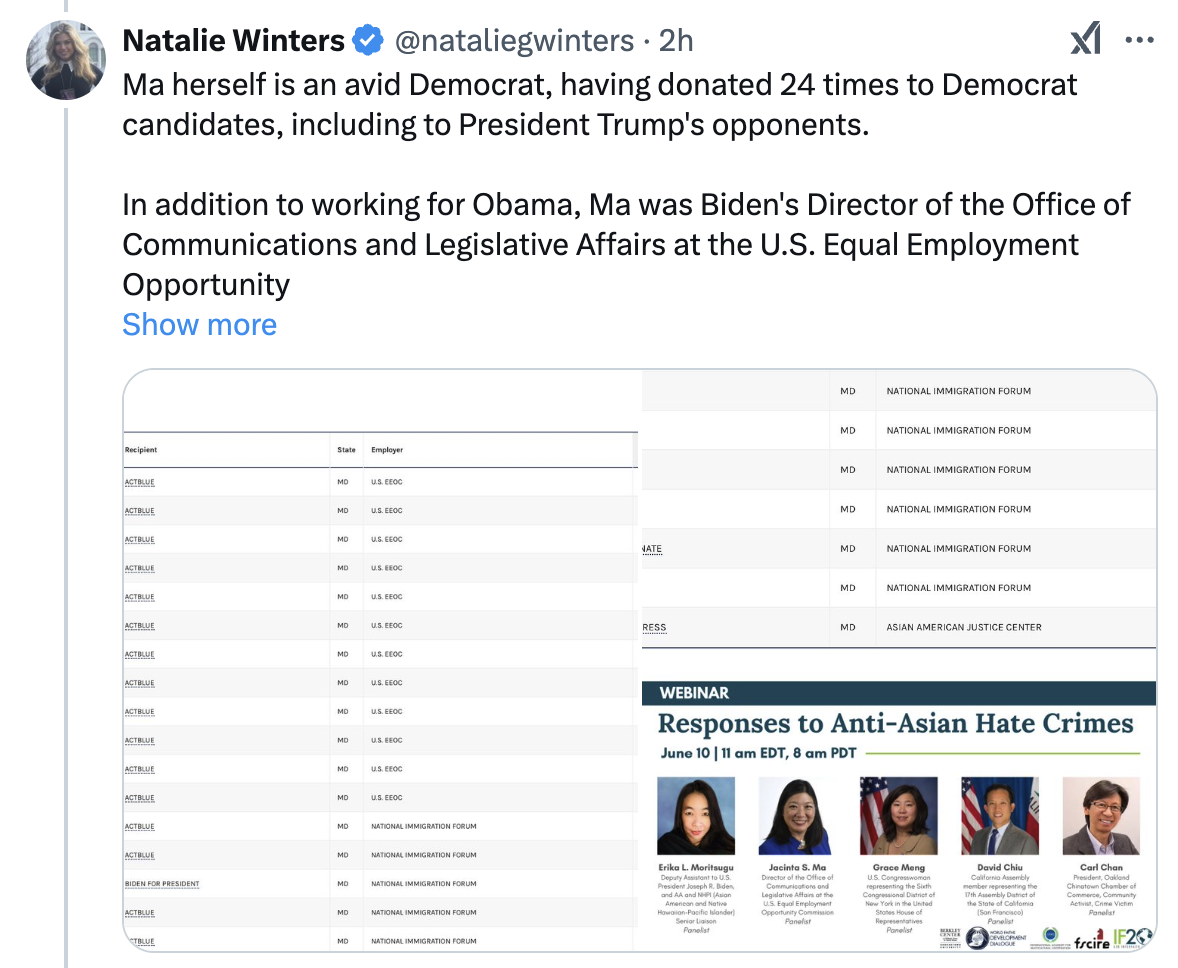1178x968 pixels.
Task: Click Jacinta S. Ma panelist photo
Action: [797, 815]
